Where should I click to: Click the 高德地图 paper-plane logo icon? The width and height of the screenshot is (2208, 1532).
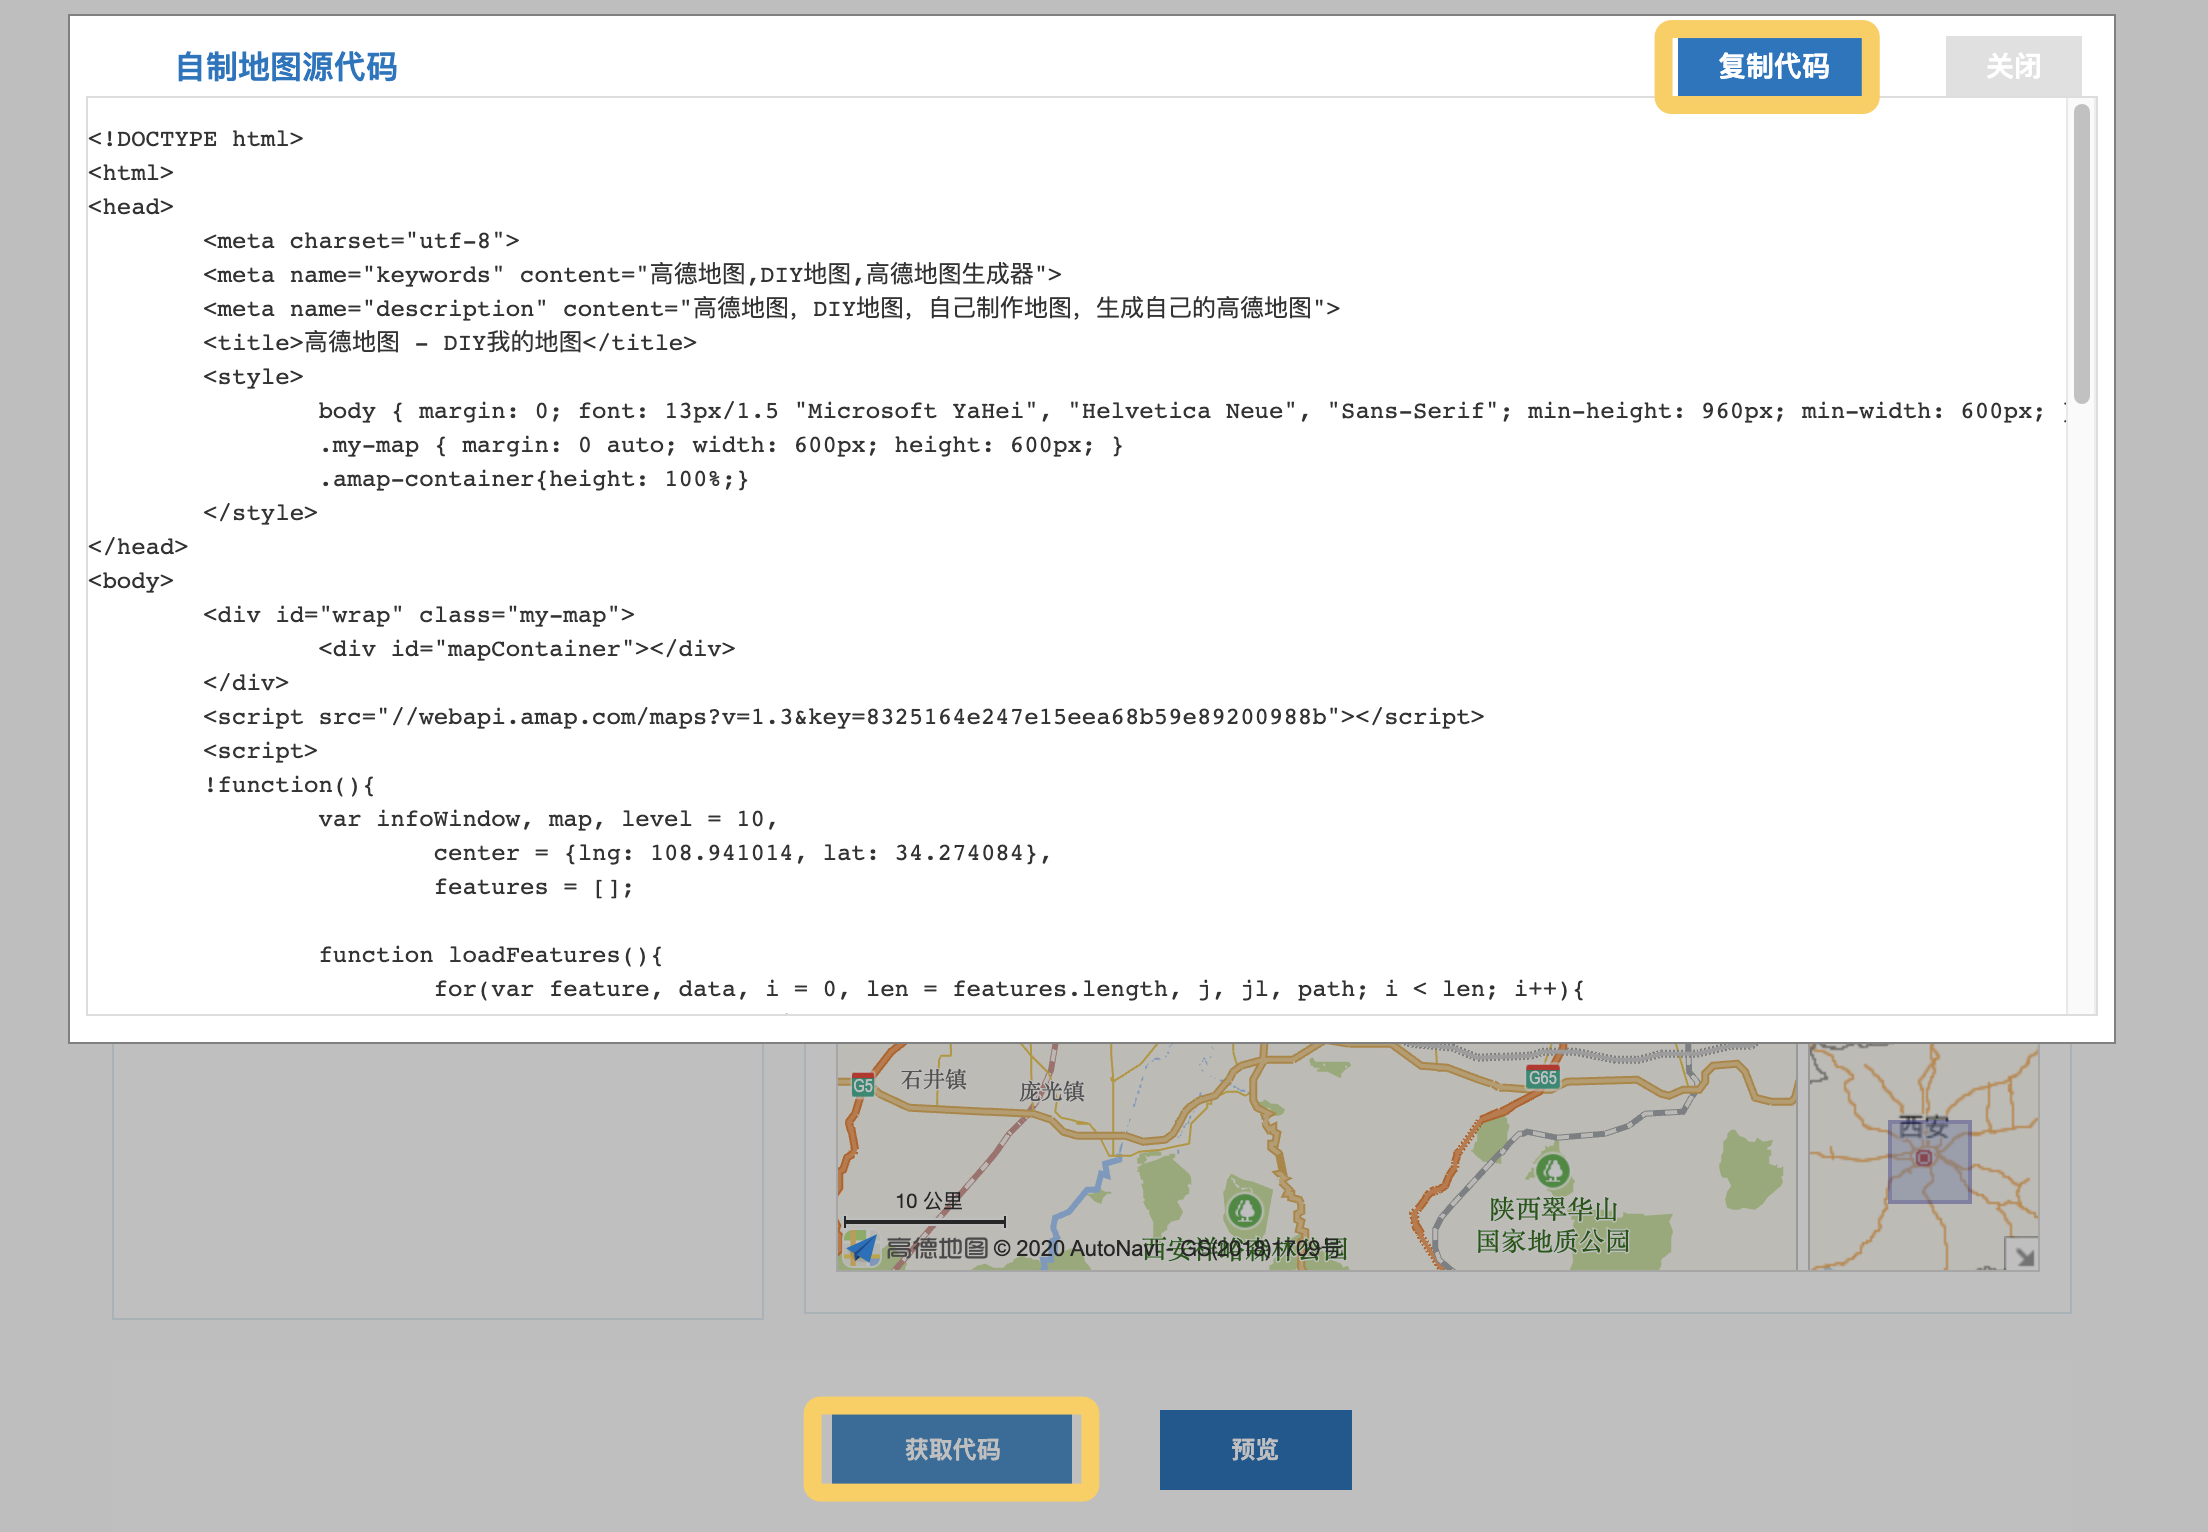click(x=861, y=1248)
